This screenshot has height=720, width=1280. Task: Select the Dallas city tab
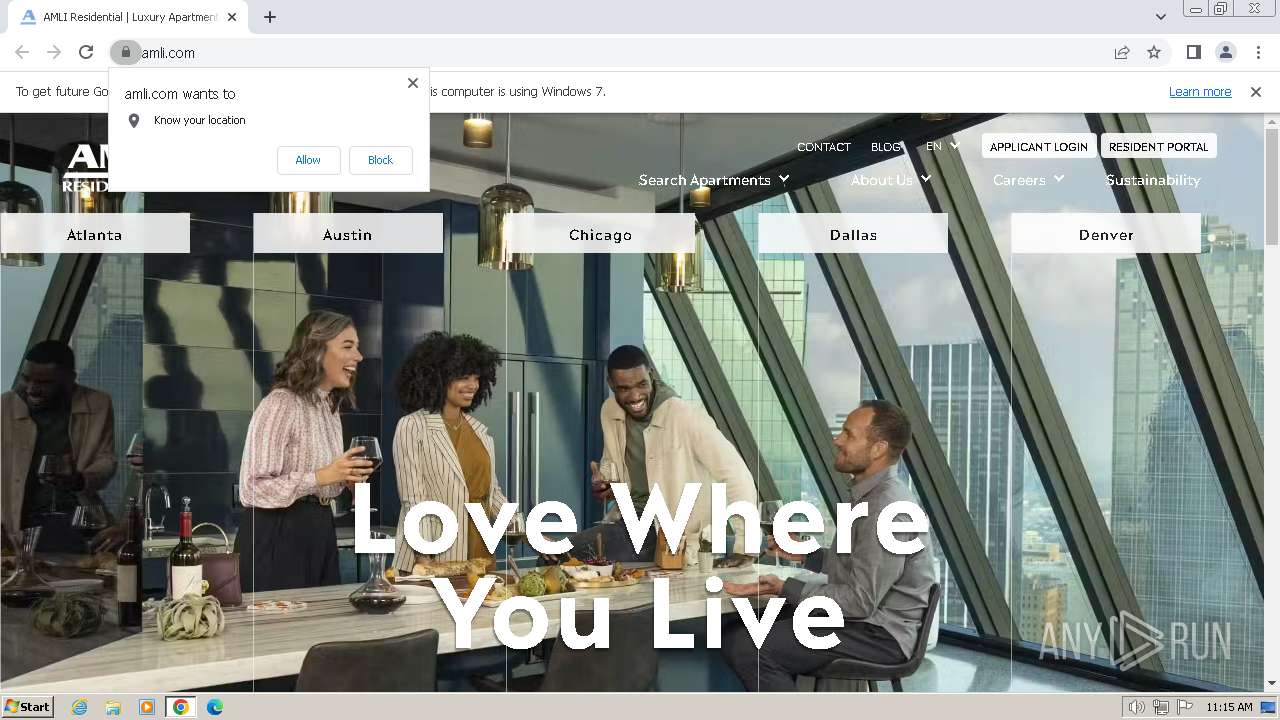(x=853, y=234)
